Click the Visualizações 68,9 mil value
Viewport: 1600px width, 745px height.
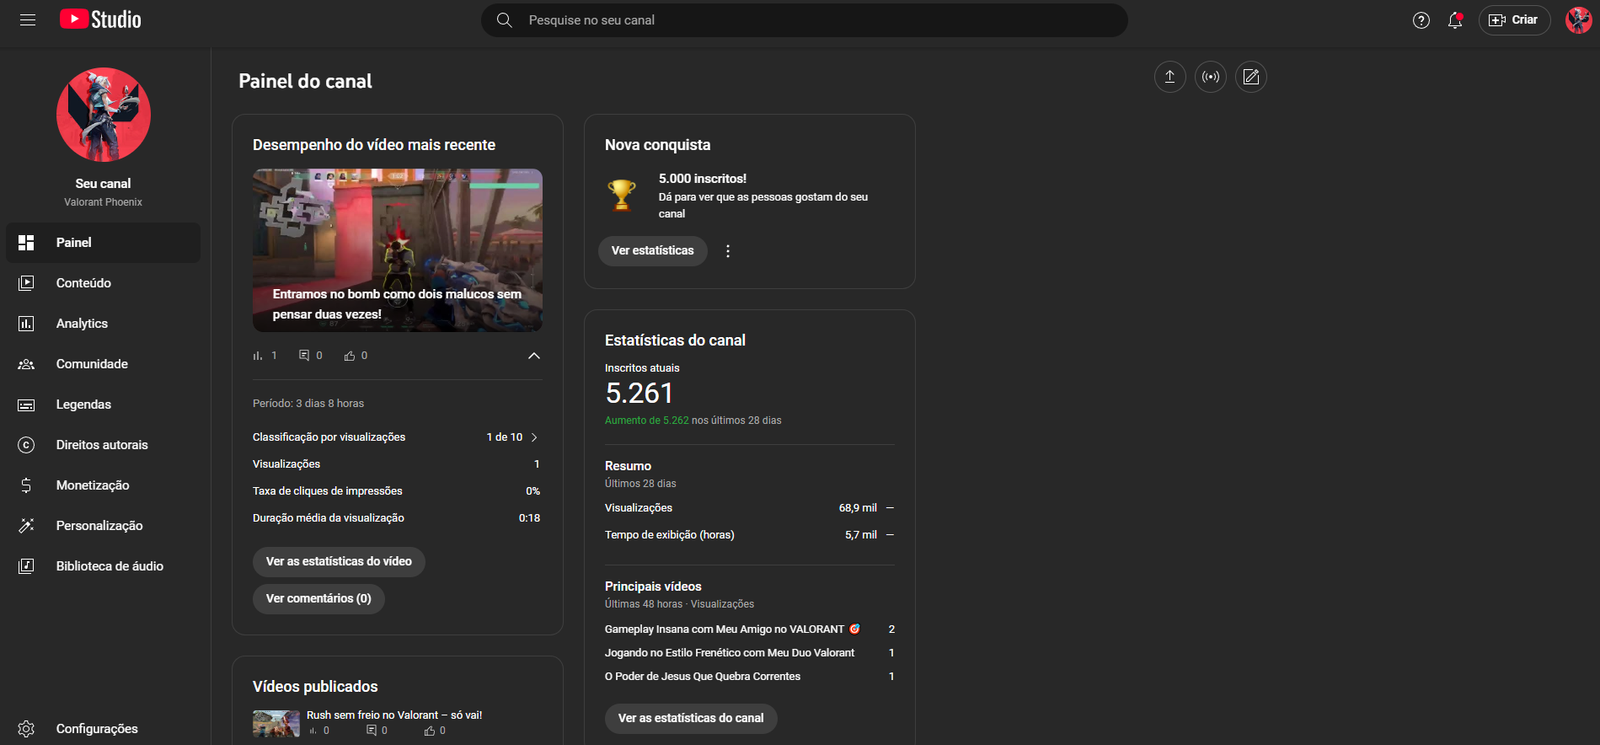[x=858, y=508]
